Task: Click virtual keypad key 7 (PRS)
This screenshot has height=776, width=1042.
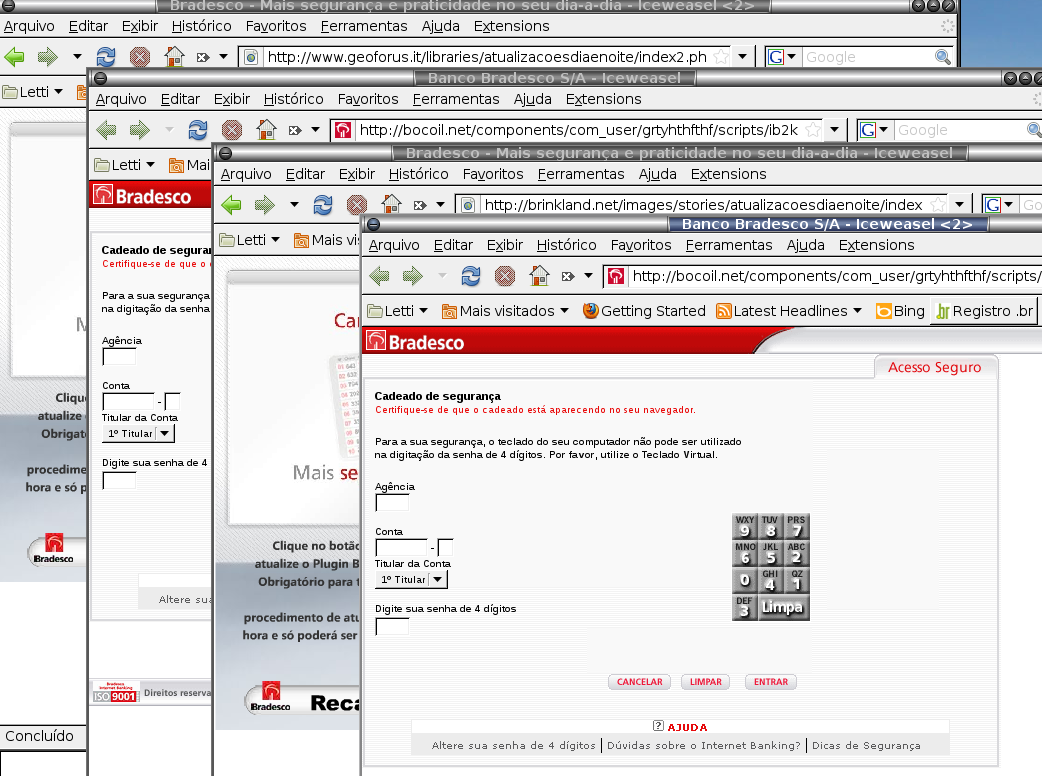Action: 797,526
